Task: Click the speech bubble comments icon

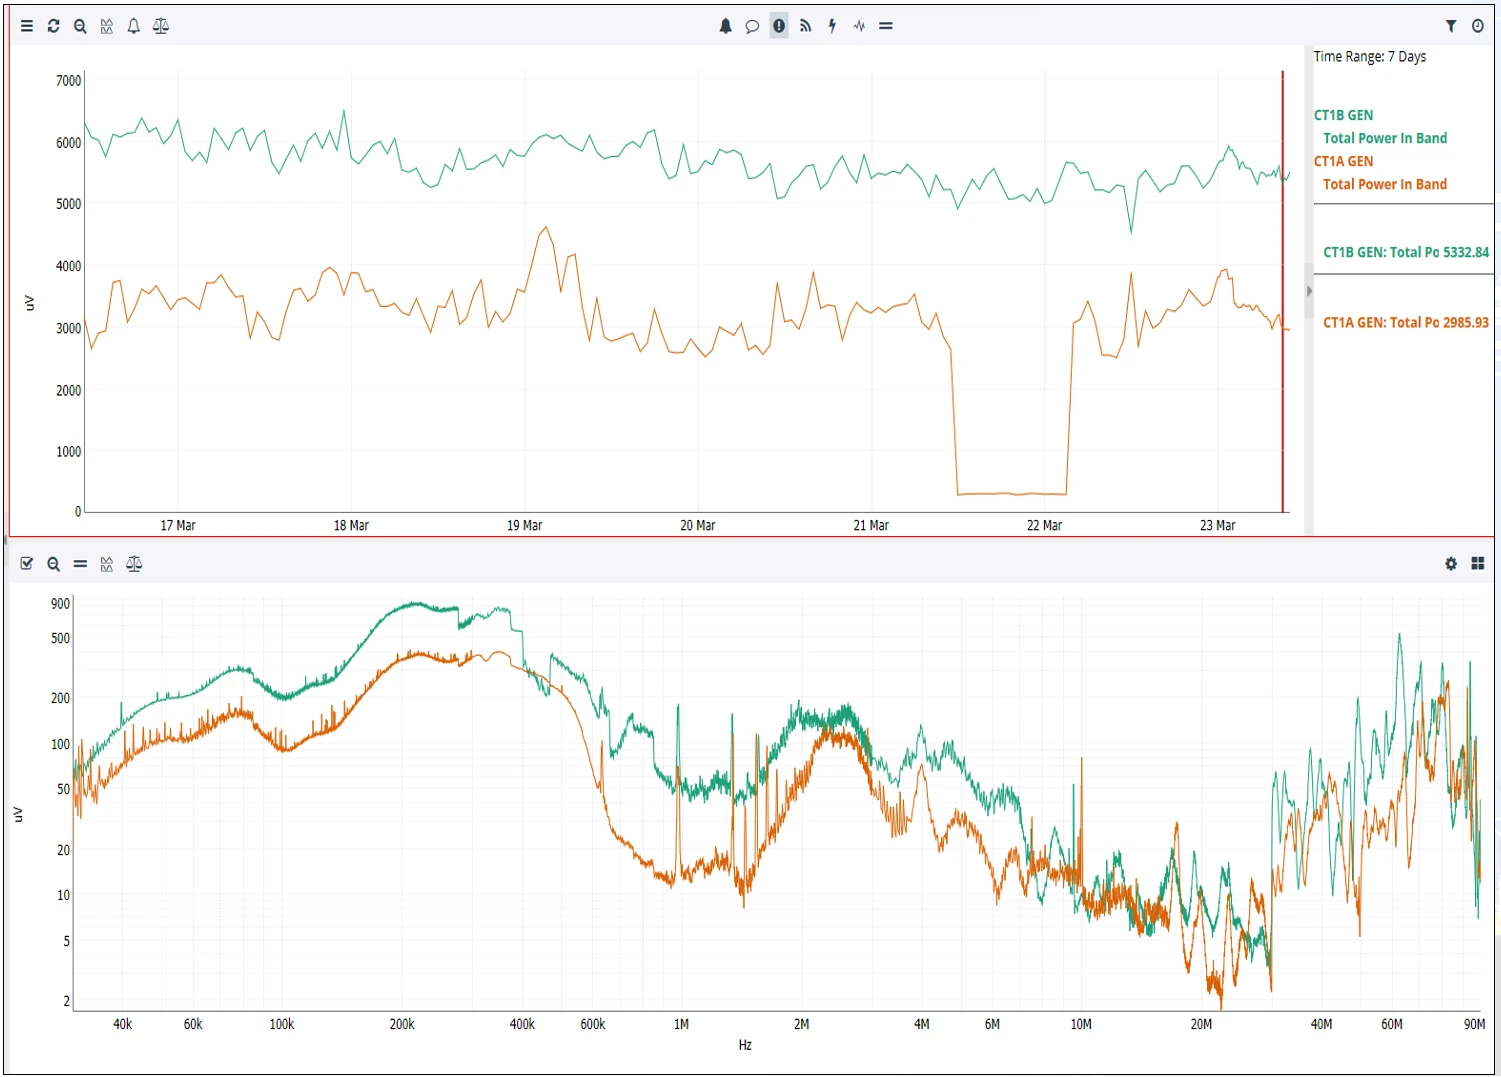Action: [x=752, y=26]
